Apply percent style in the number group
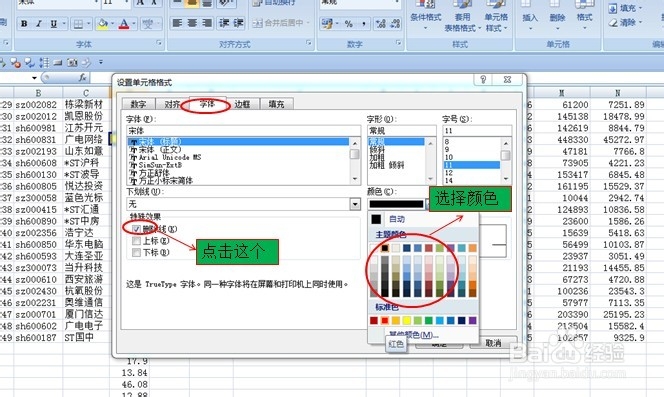 (349, 23)
